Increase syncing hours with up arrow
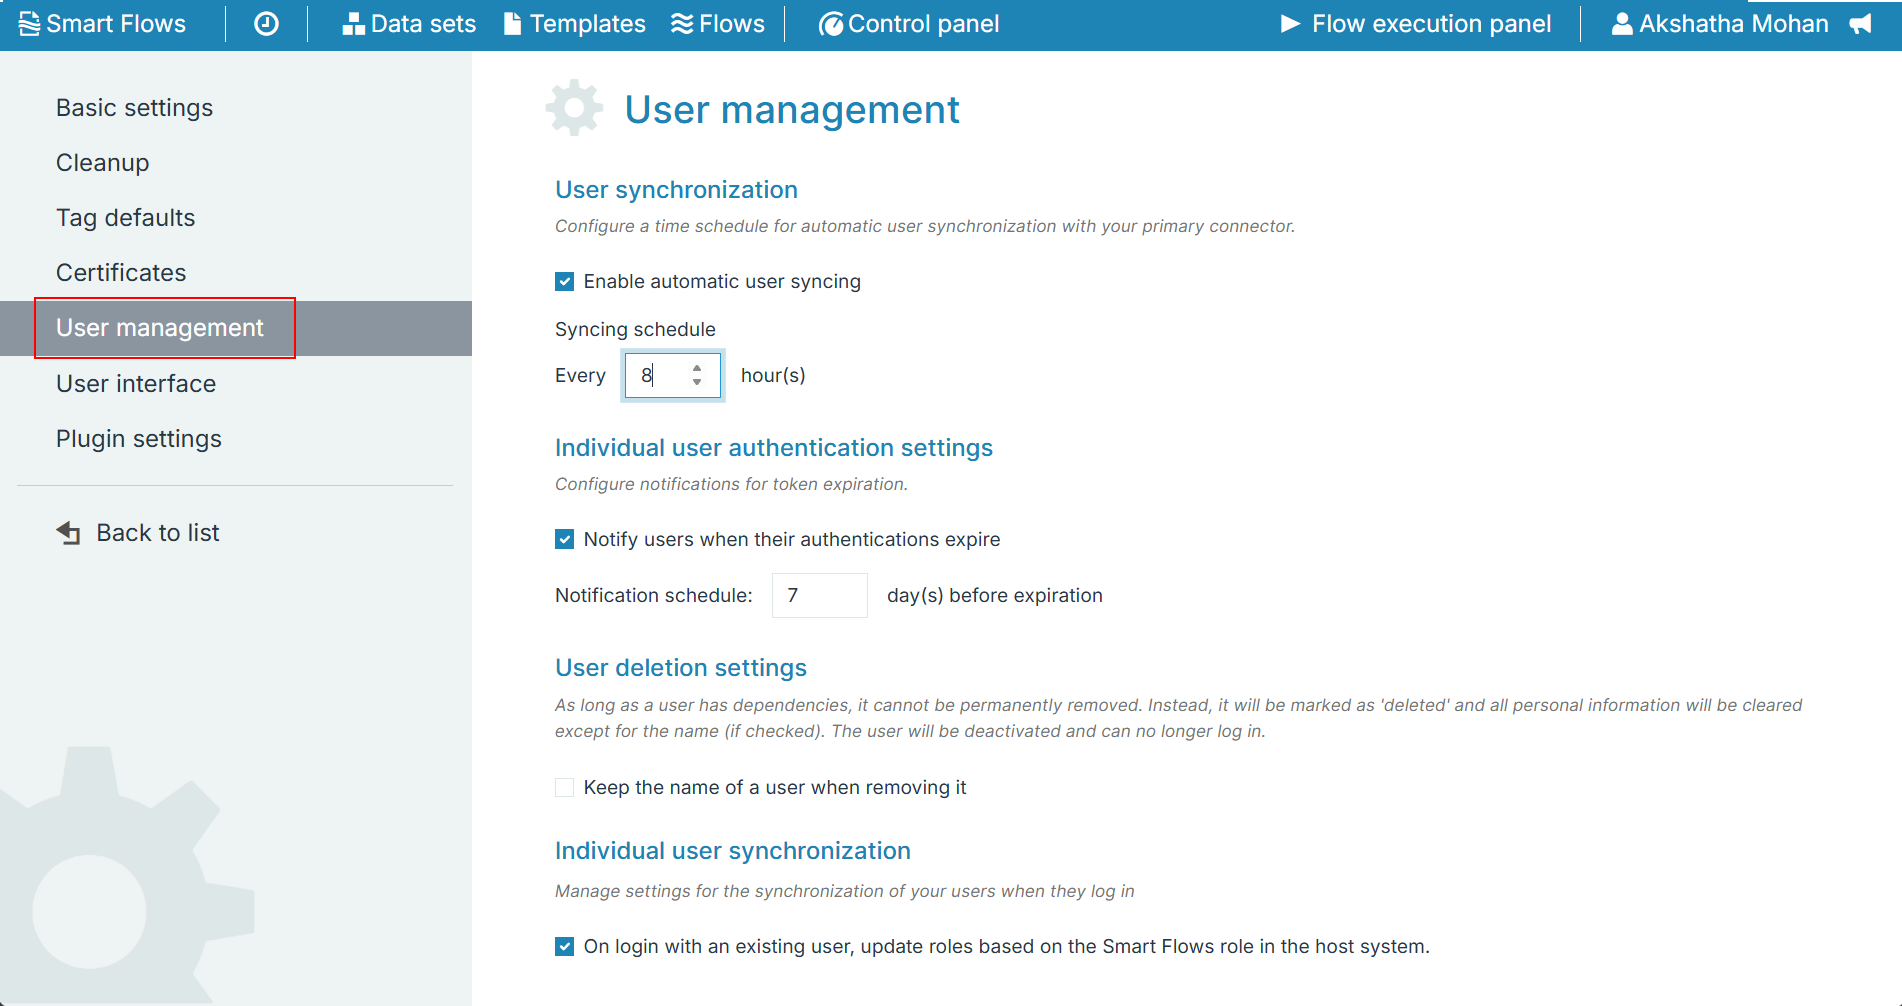The image size is (1902, 1006). point(697,369)
